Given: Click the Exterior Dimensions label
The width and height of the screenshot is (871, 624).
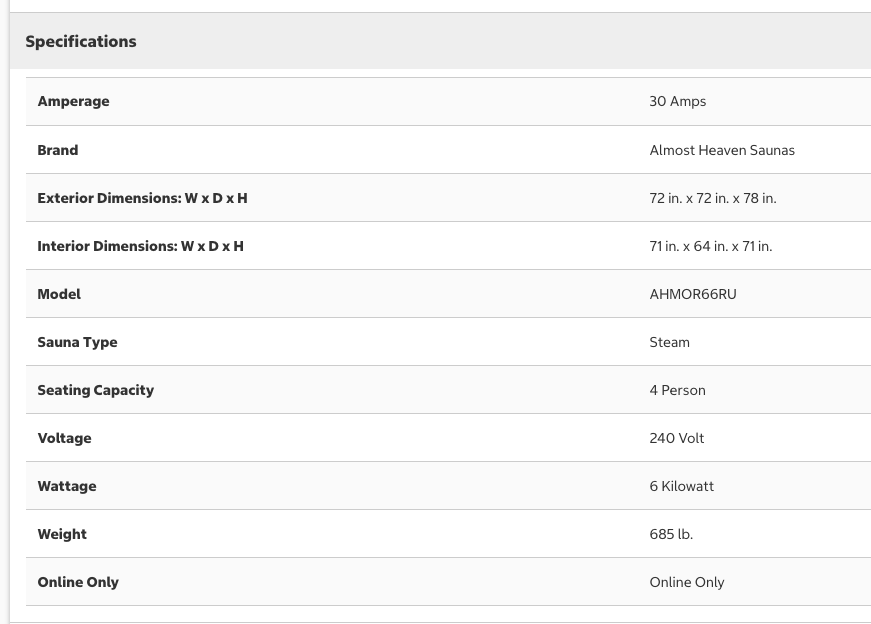Looking at the screenshot, I should click(x=142, y=198).
